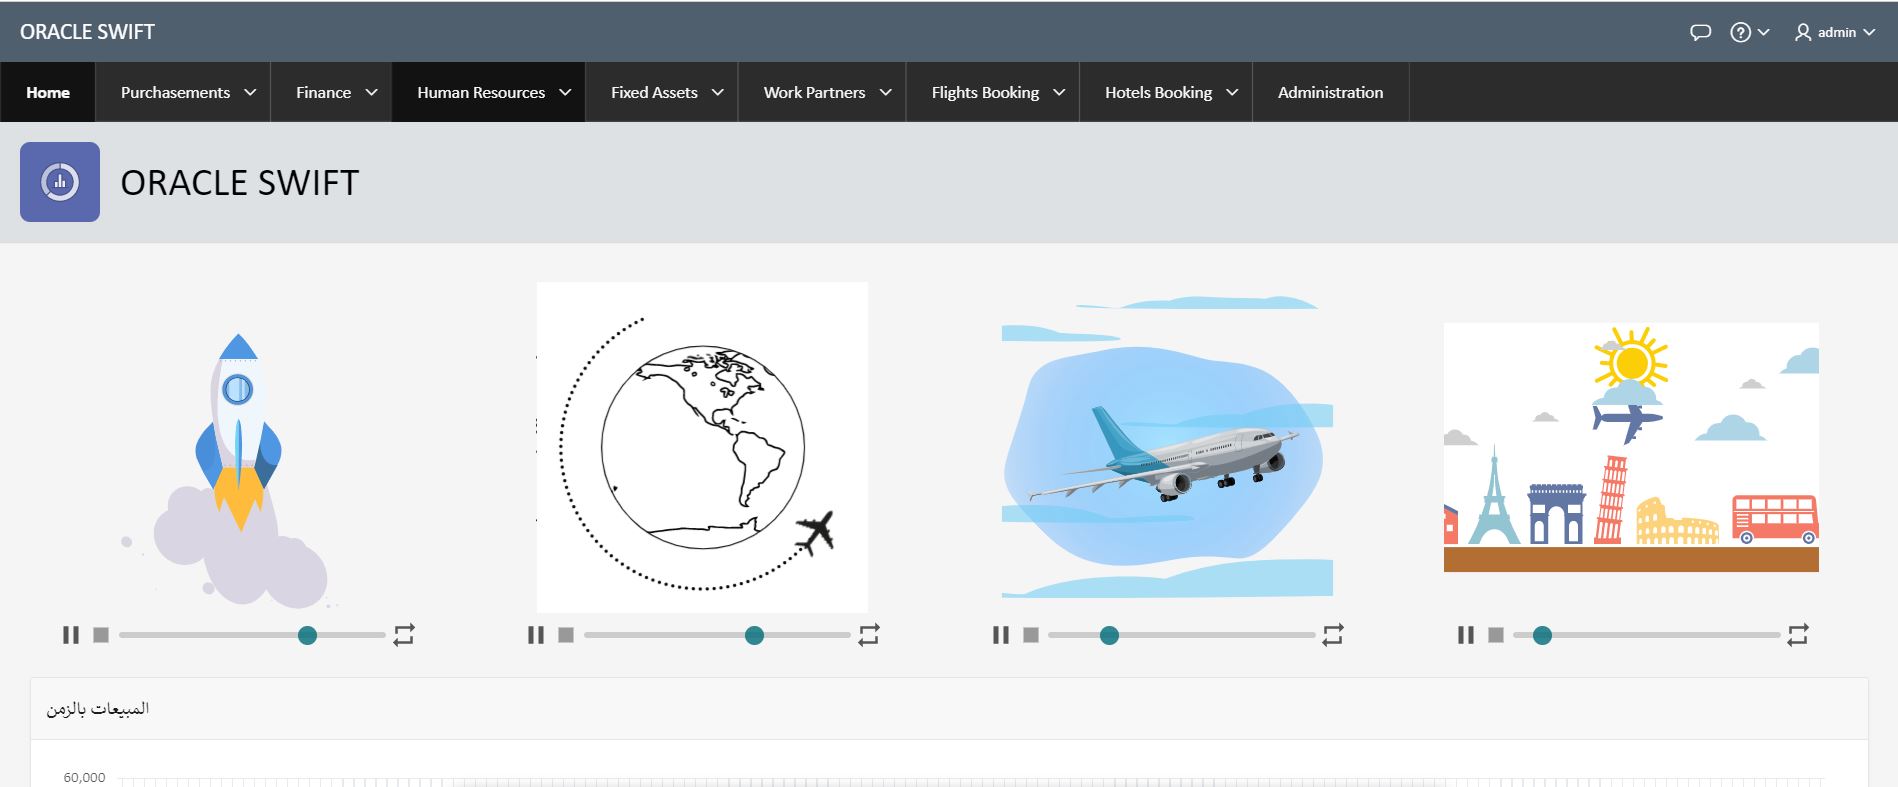Pause the airplane animation
Viewport: 1898px width, 787px height.
click(x=1001, y=635)
